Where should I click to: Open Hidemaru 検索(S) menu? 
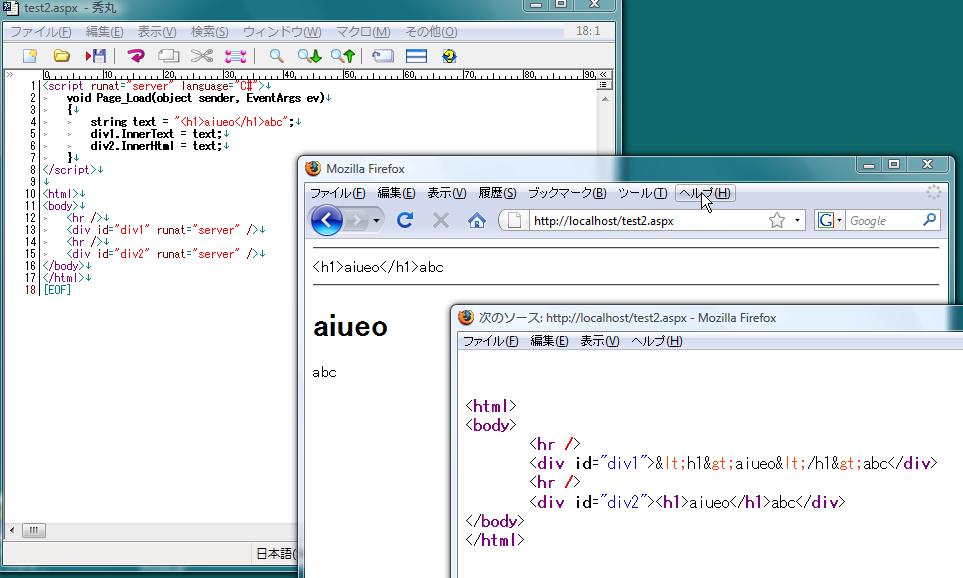pos(209,31)
